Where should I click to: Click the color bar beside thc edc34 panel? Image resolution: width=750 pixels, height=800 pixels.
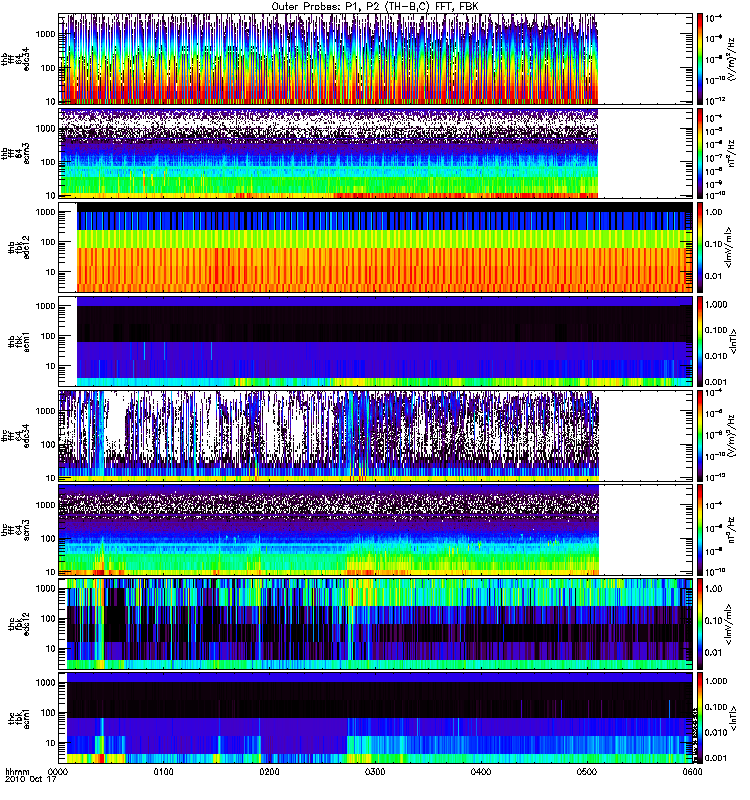pos(700,436)
